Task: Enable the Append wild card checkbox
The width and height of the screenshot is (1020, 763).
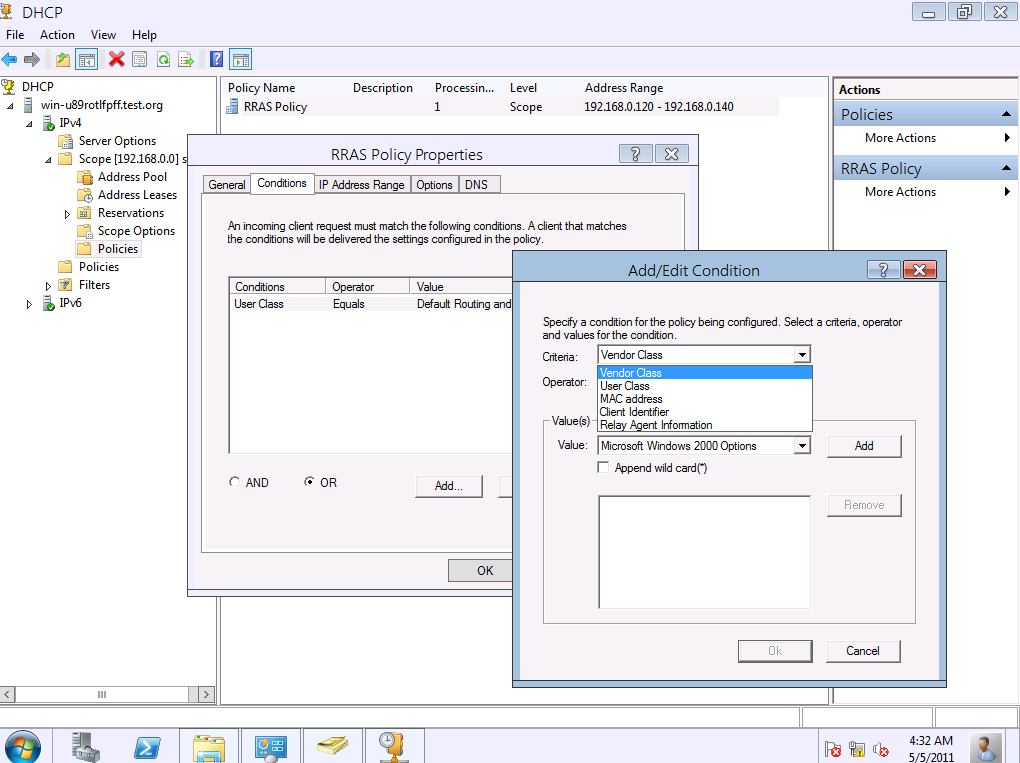Action: point(604,468)
